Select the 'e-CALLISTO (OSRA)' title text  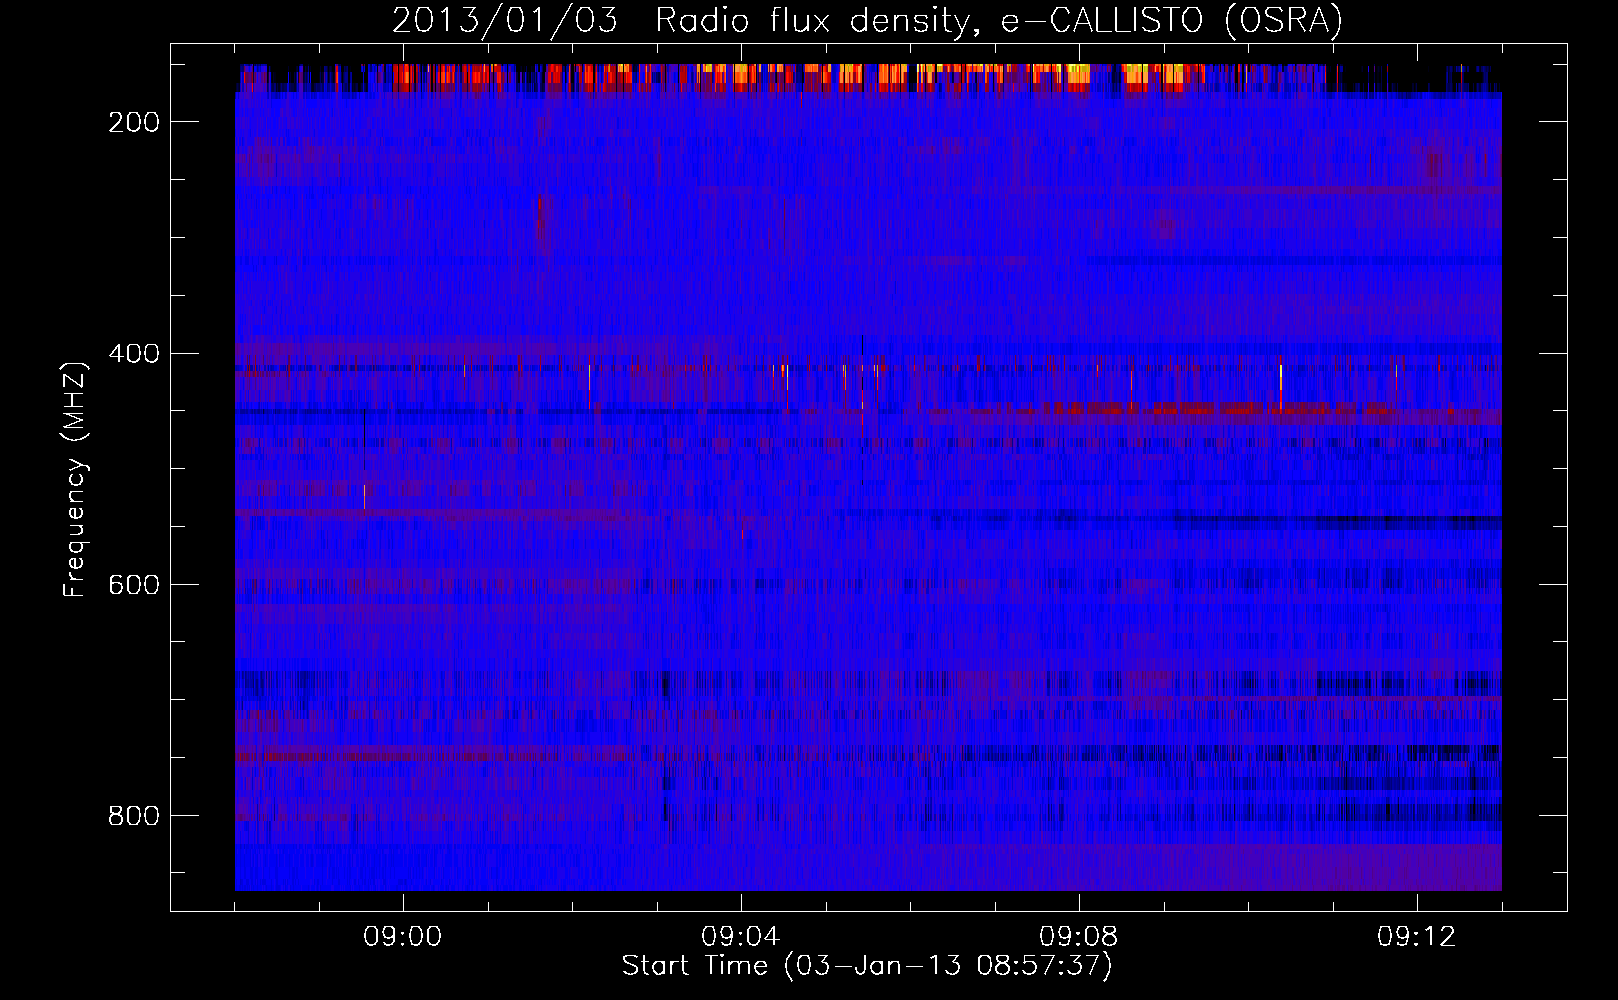(x=1172, y=21)
